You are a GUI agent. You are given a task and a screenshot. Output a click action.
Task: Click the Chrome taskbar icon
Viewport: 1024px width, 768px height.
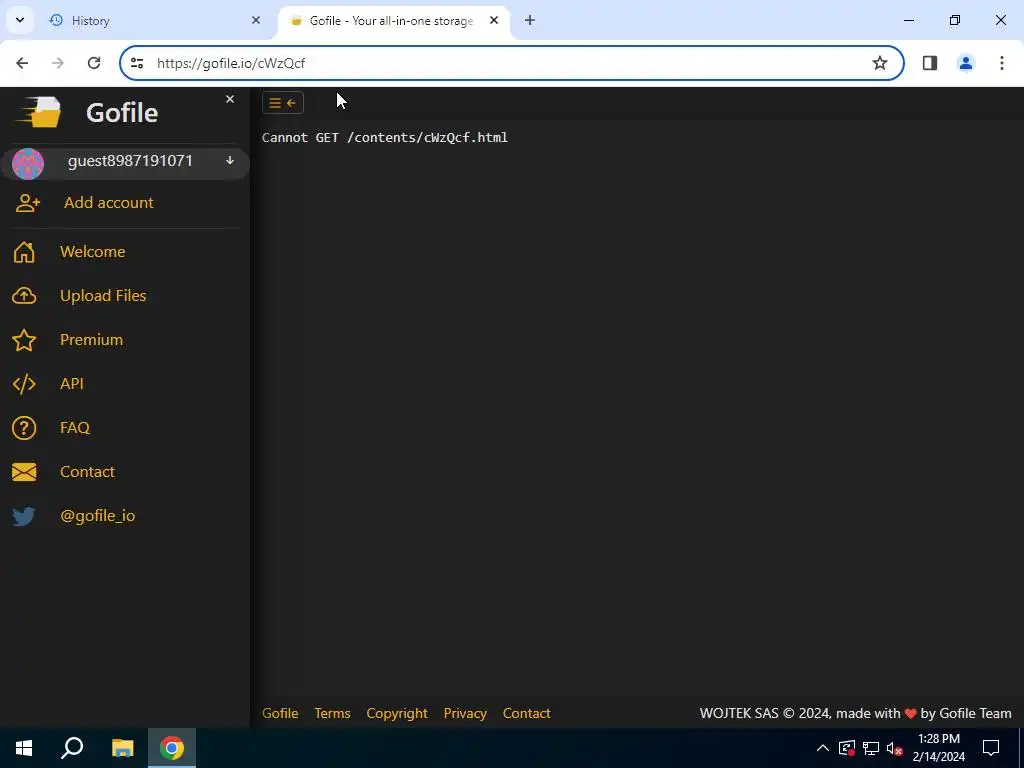(172, 748)
